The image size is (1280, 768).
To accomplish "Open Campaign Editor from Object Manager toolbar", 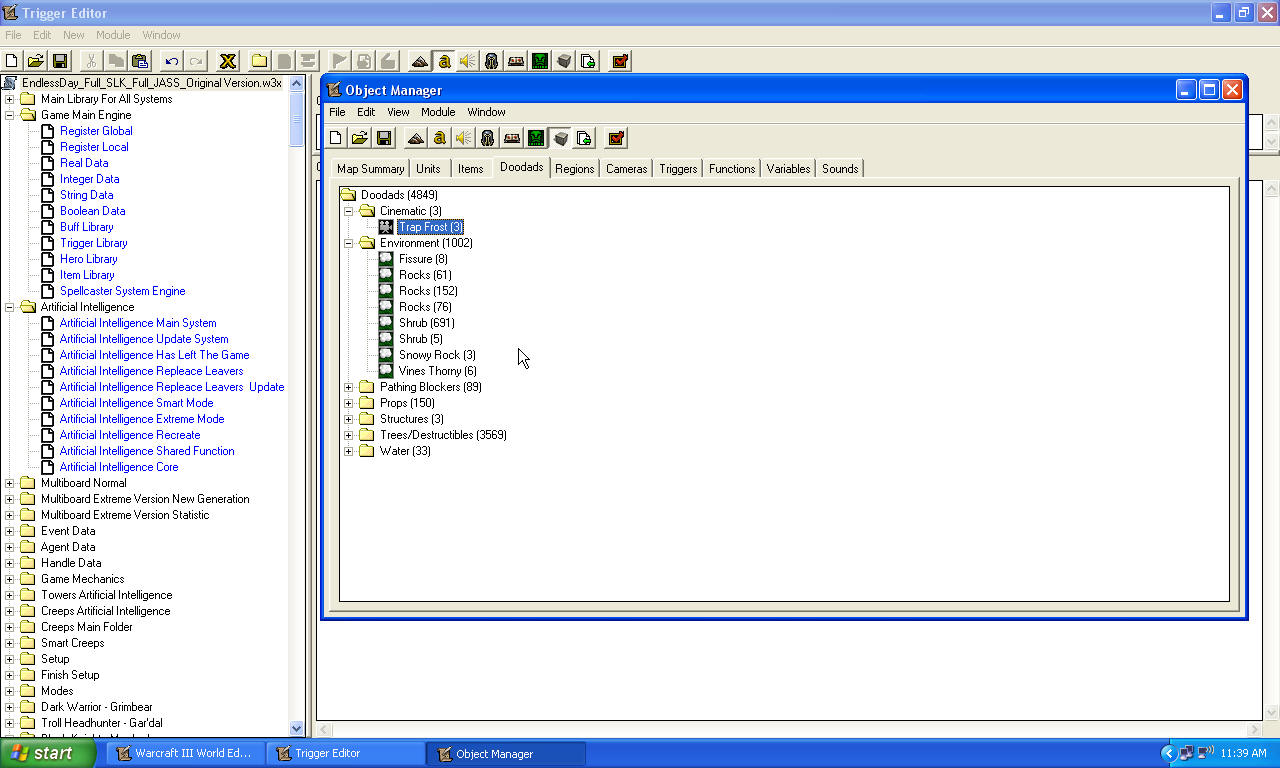I will tap(512, 138).
